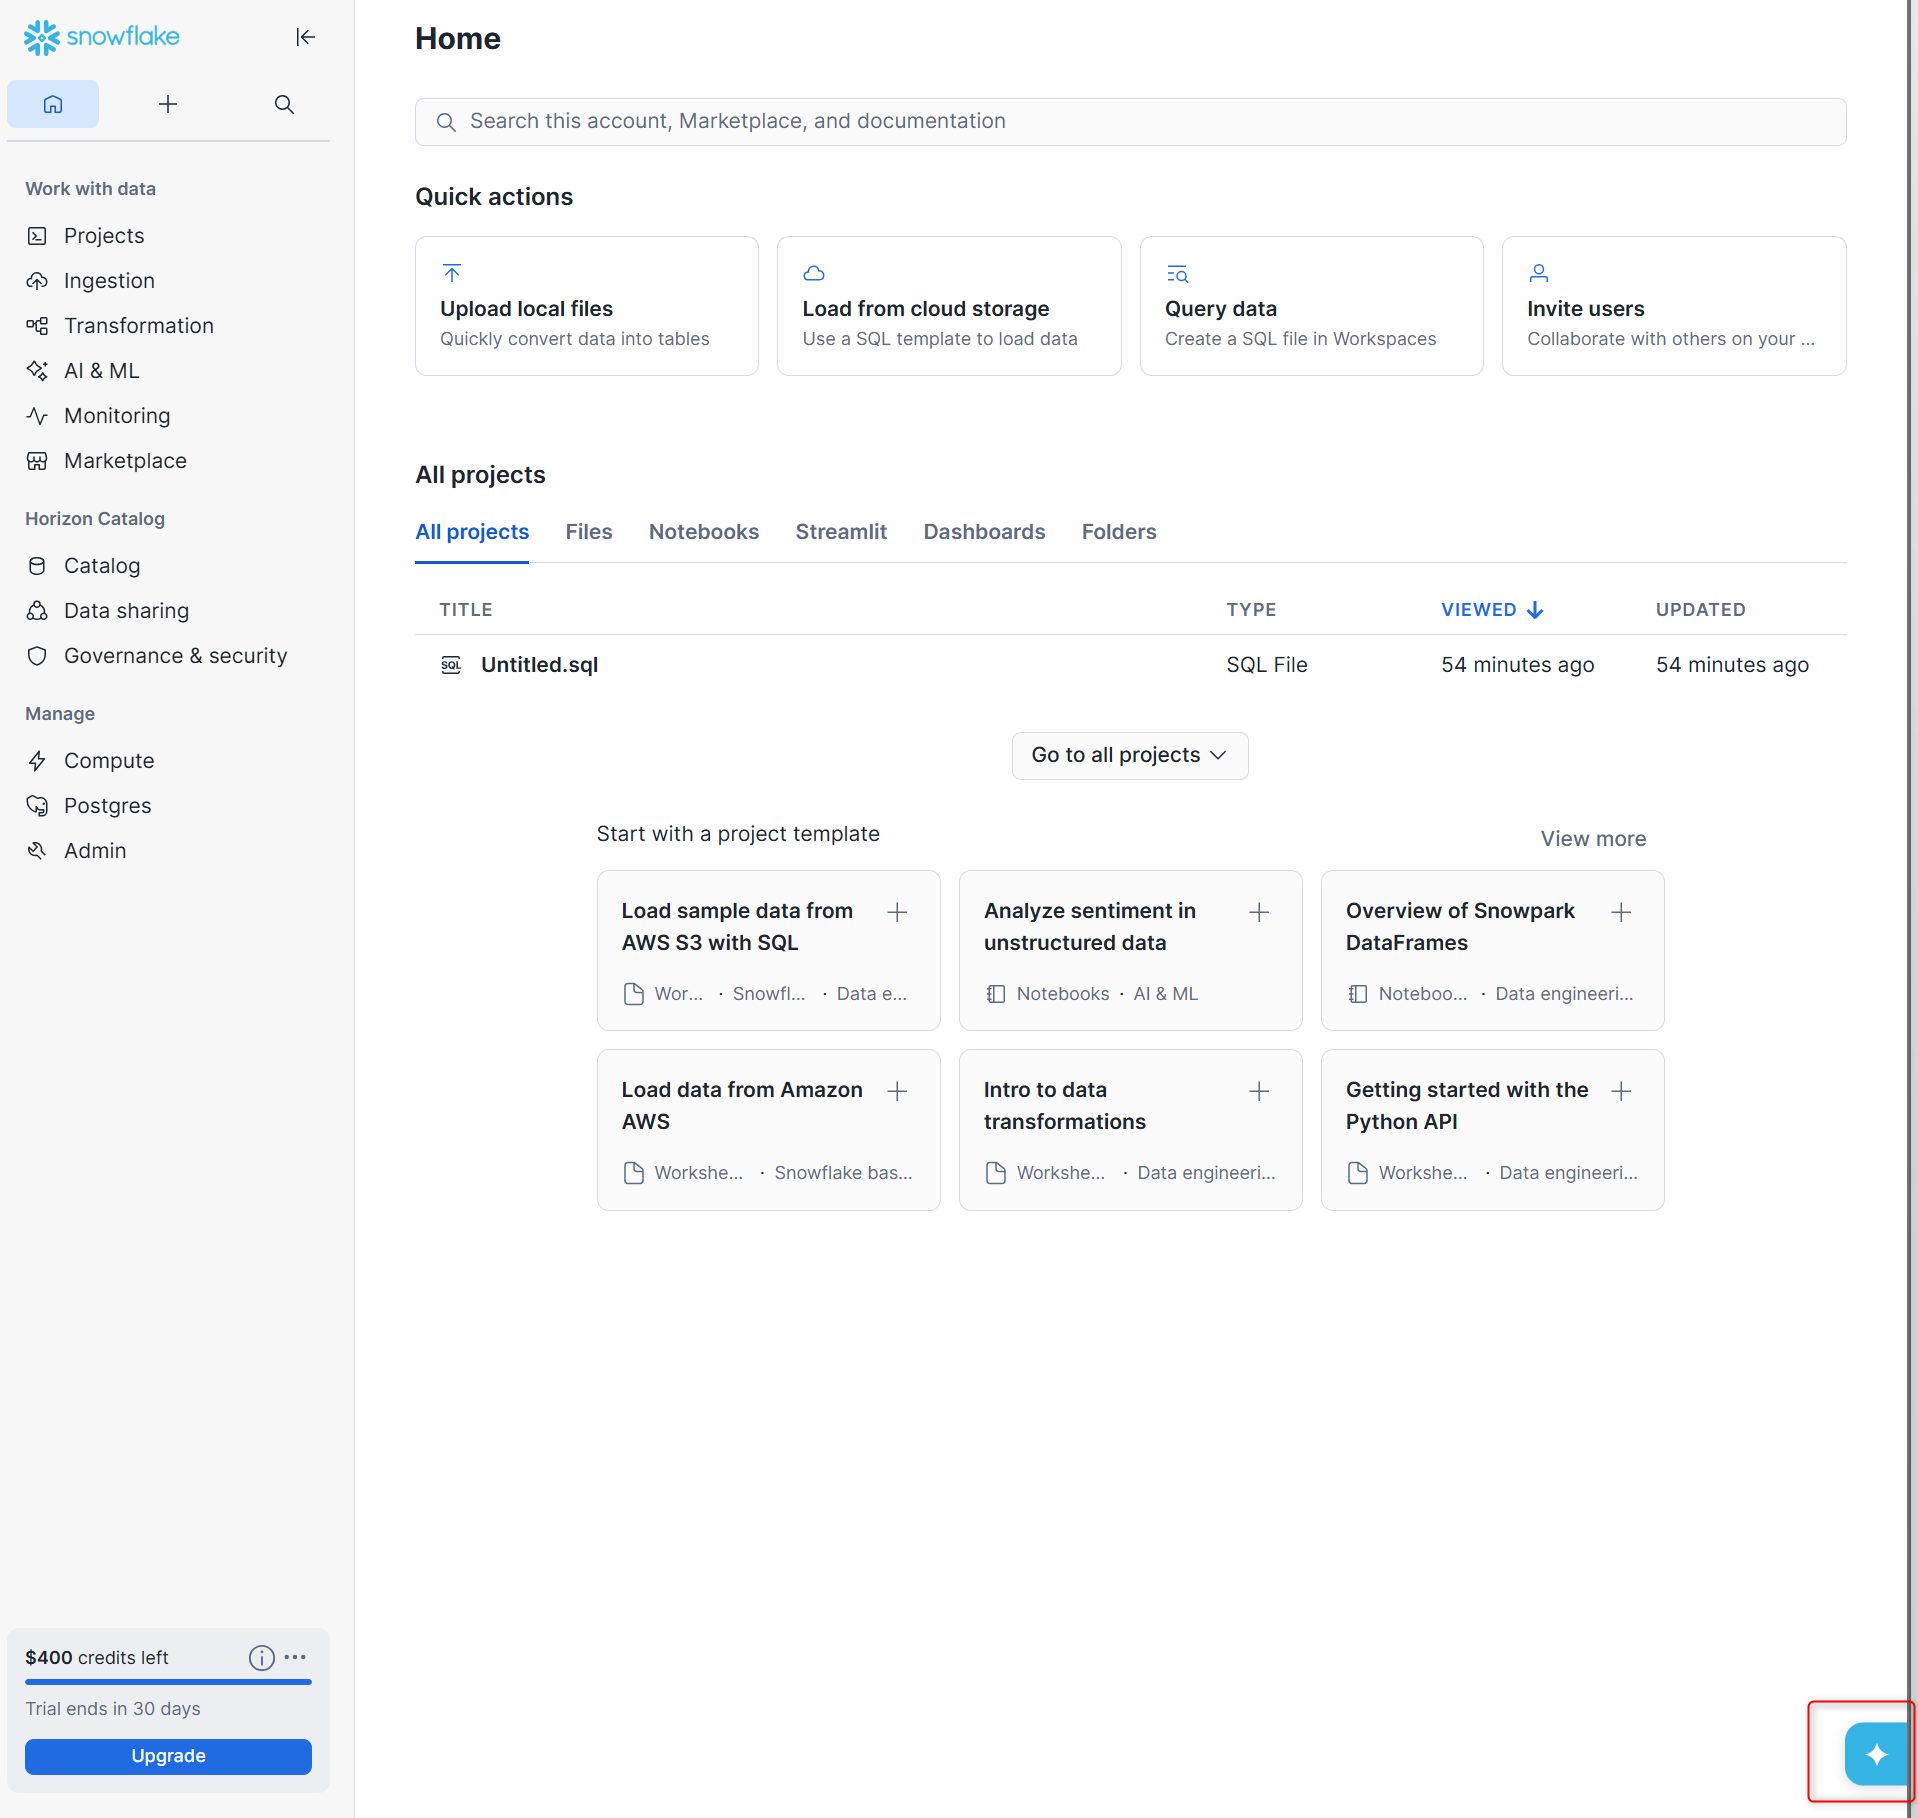The height and width of the screenshot is (1818, 1918).
Task: Switch to the Notebooks tab
Action: [703, 532]
